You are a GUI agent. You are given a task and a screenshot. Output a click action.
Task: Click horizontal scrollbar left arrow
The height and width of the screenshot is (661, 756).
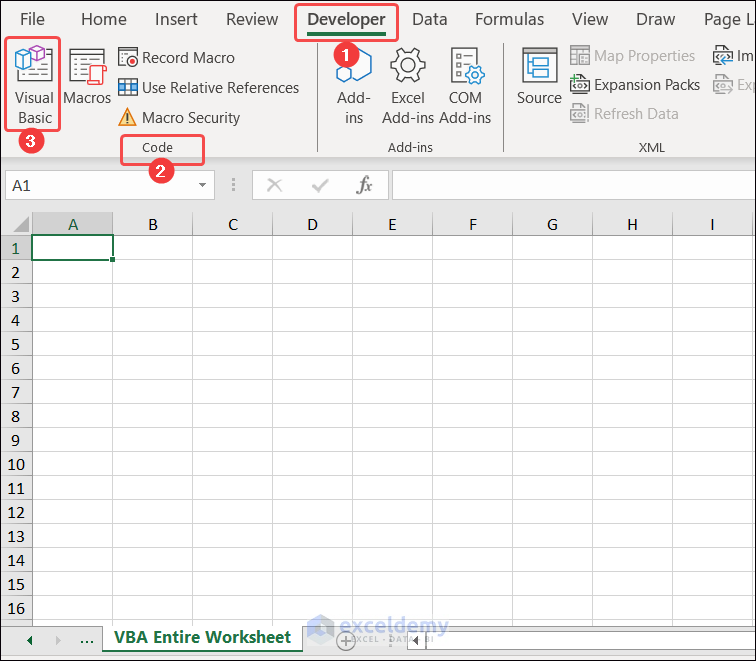pyautogui.click(x=416, y=641)
